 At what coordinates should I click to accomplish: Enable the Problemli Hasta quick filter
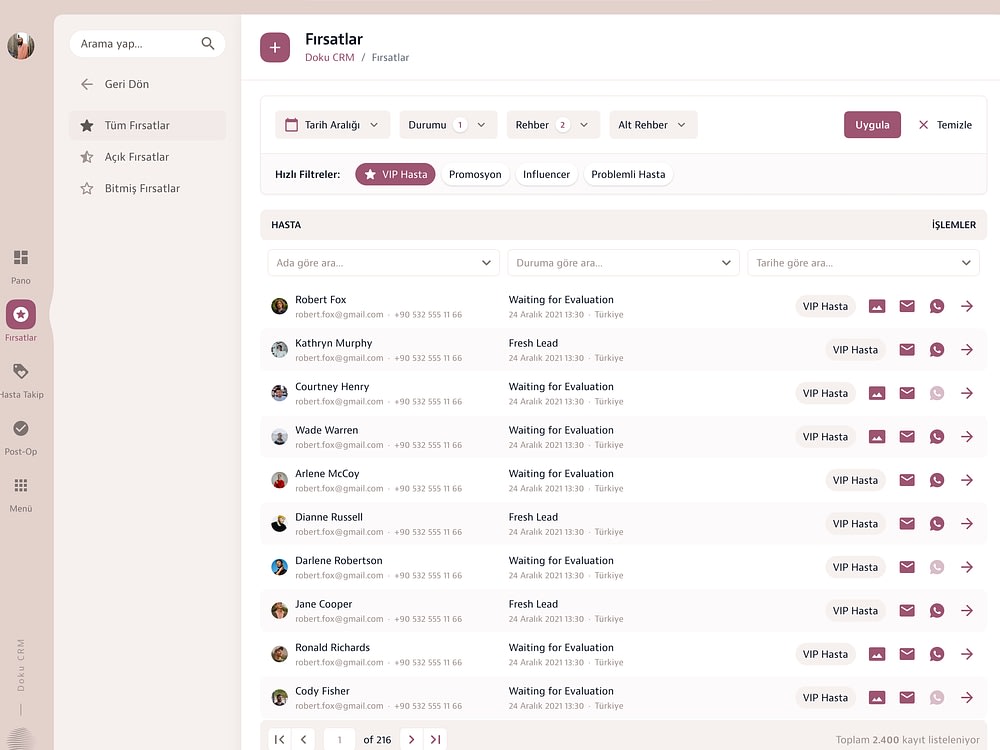coord(628,174)
